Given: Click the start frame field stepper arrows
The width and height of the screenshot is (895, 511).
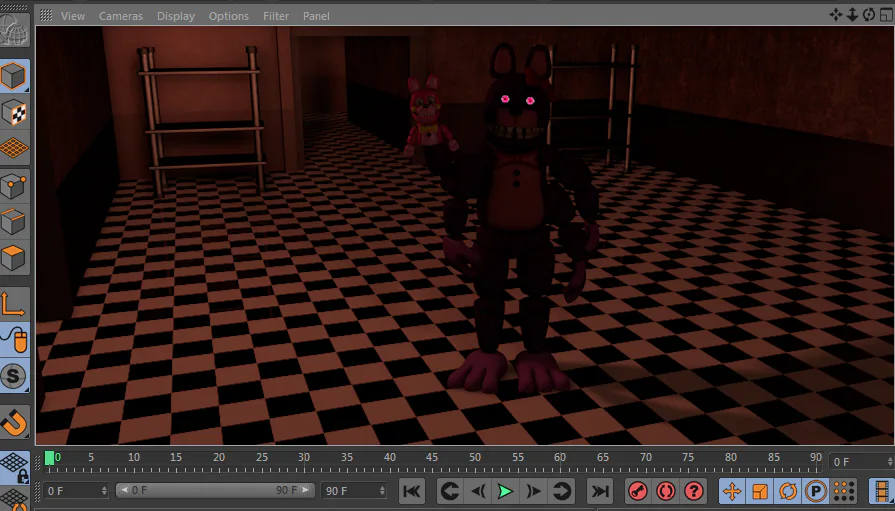Looking at the screenshot, I should click(104, 490).
